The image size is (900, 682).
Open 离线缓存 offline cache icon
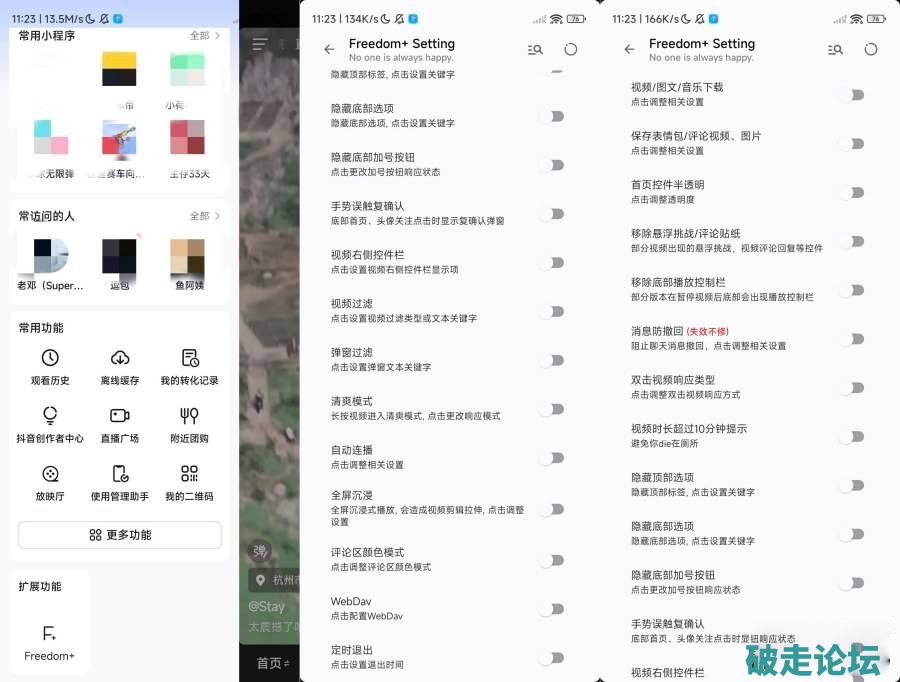click(x=119, y=358)
